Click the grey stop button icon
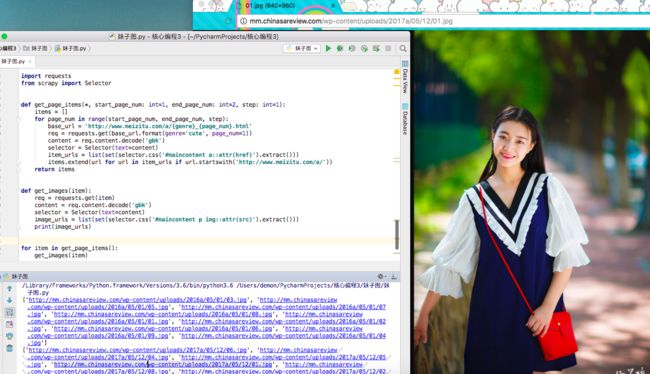650x374 pixels. point(388,49)
